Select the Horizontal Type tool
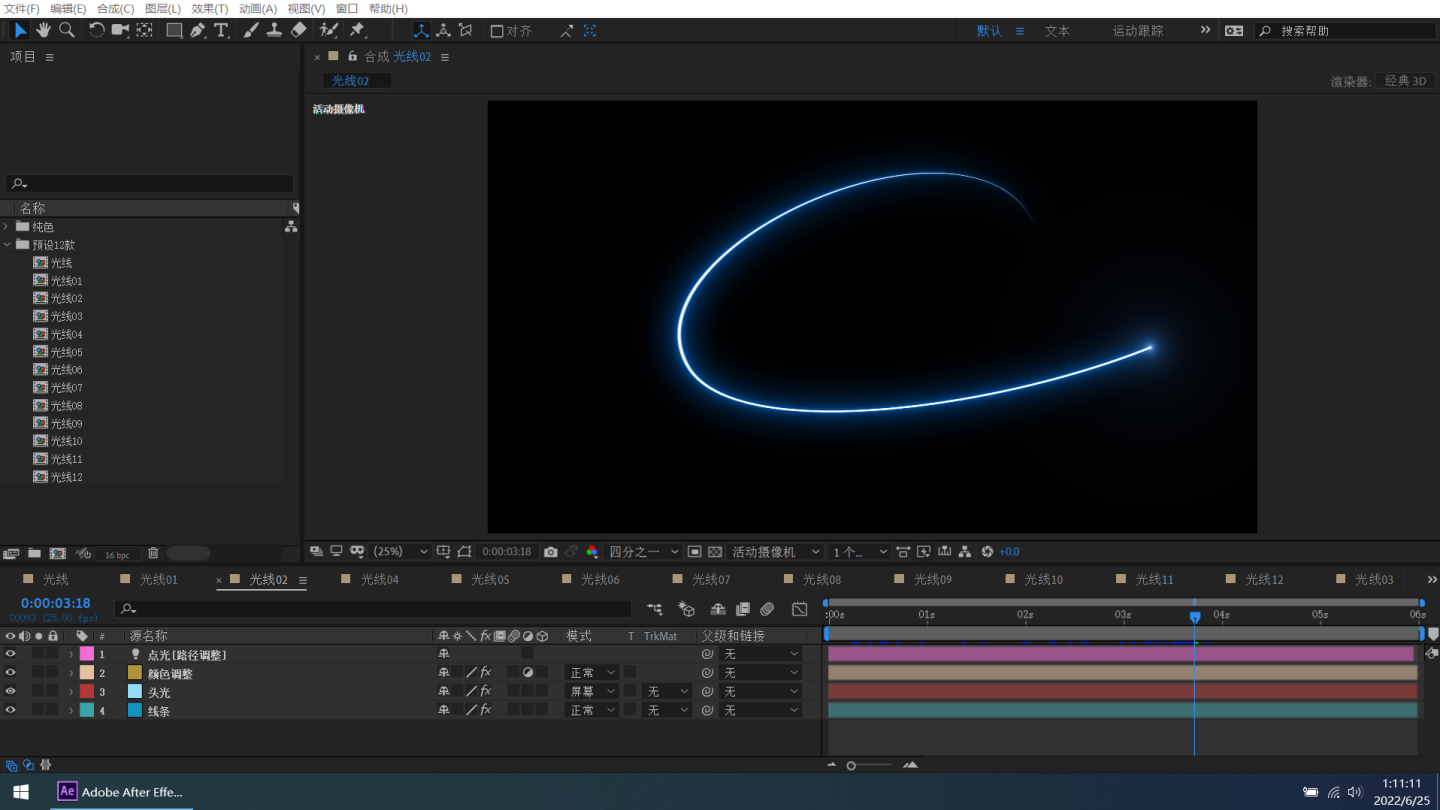 (222, 31)
